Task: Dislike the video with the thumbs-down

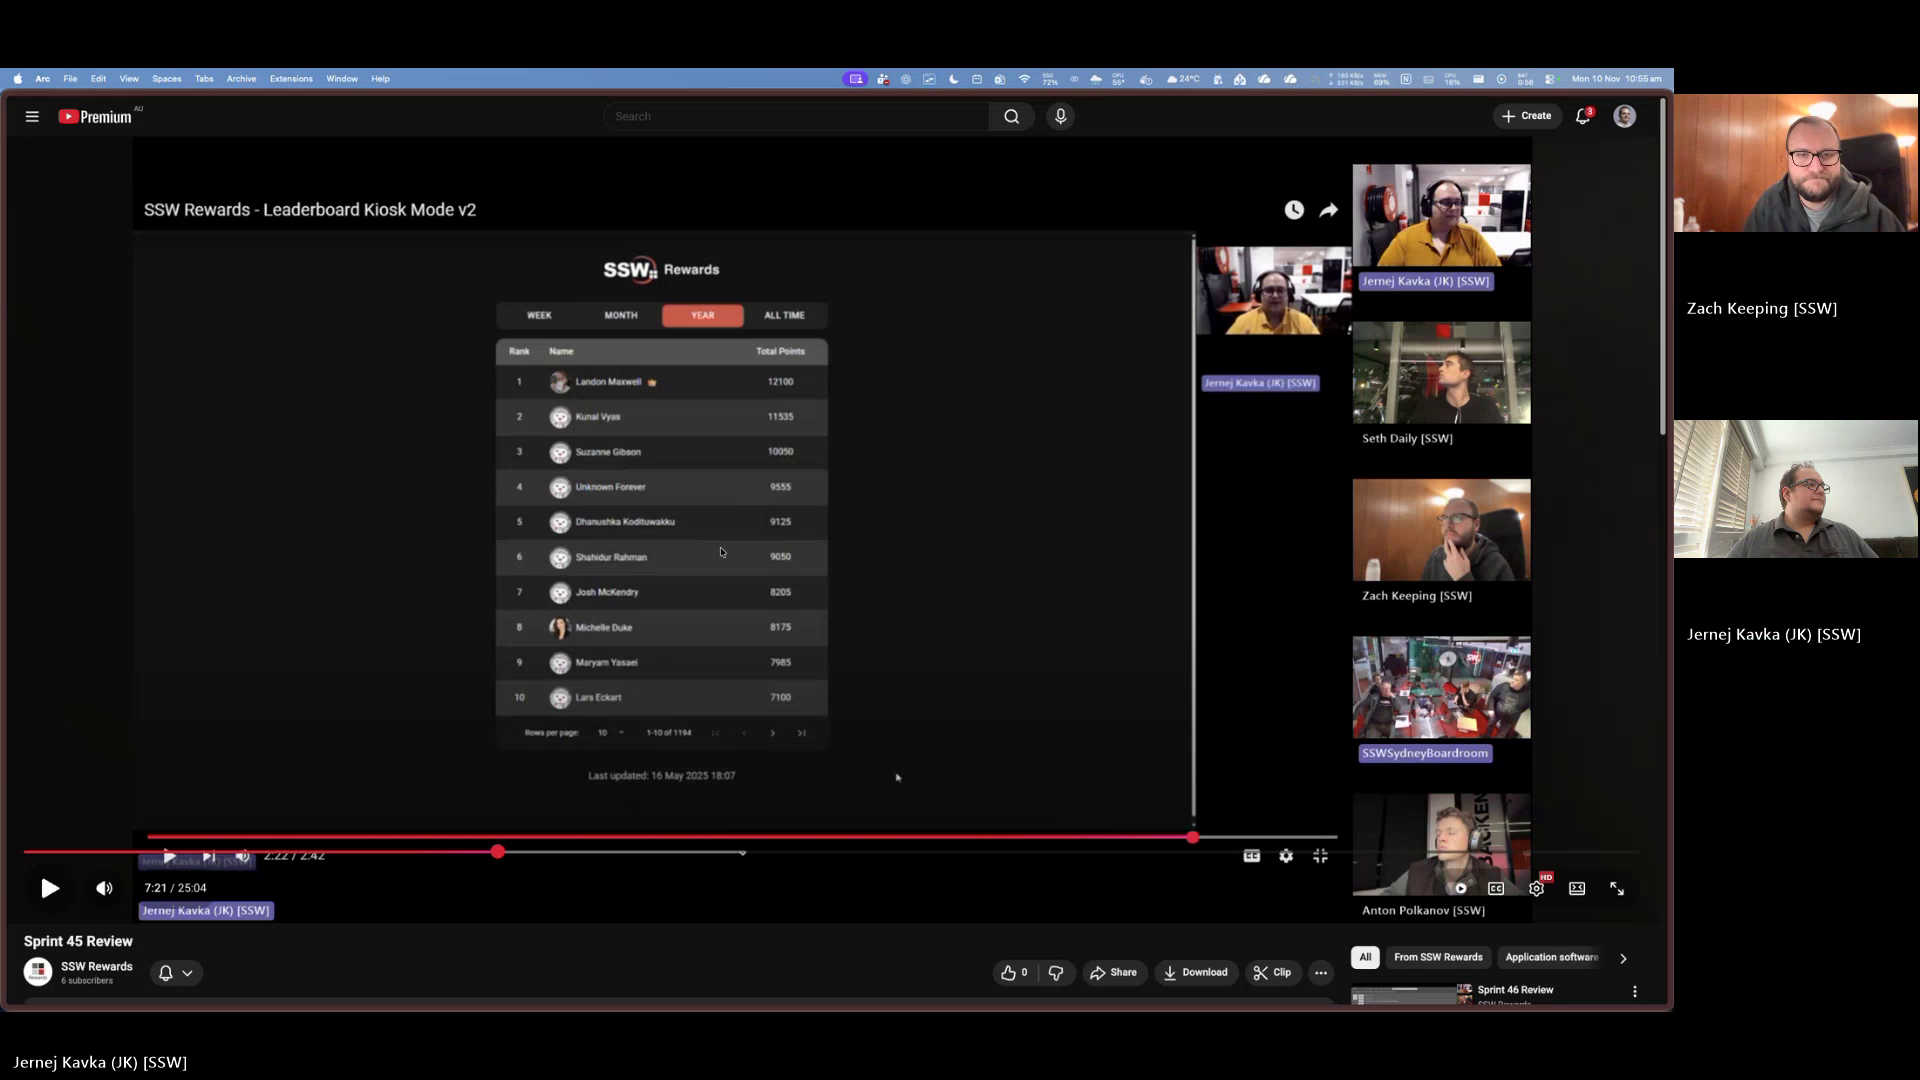Action: (1056, 972)
